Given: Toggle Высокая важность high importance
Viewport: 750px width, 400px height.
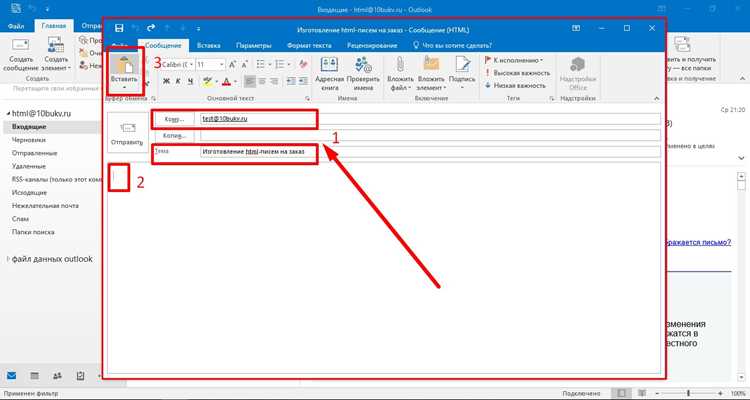Looking at the screenshot, I should [517, 73].
